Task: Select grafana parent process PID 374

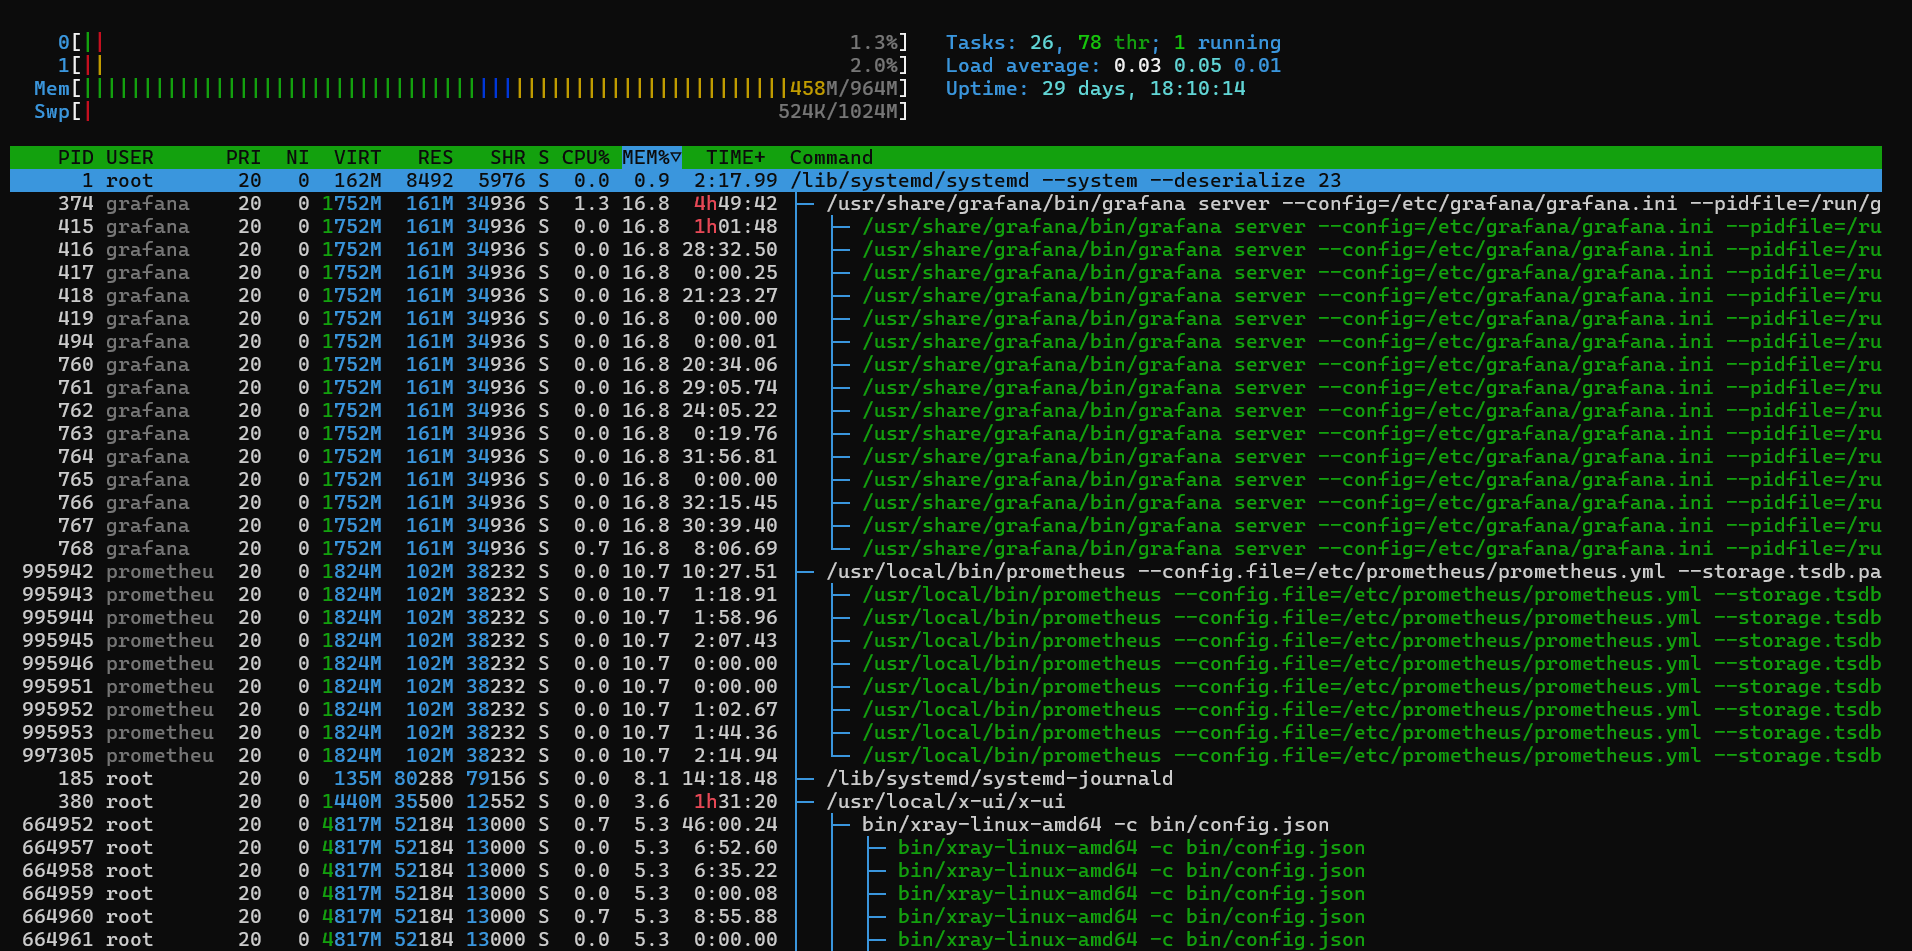Action: tap(946, 204)
